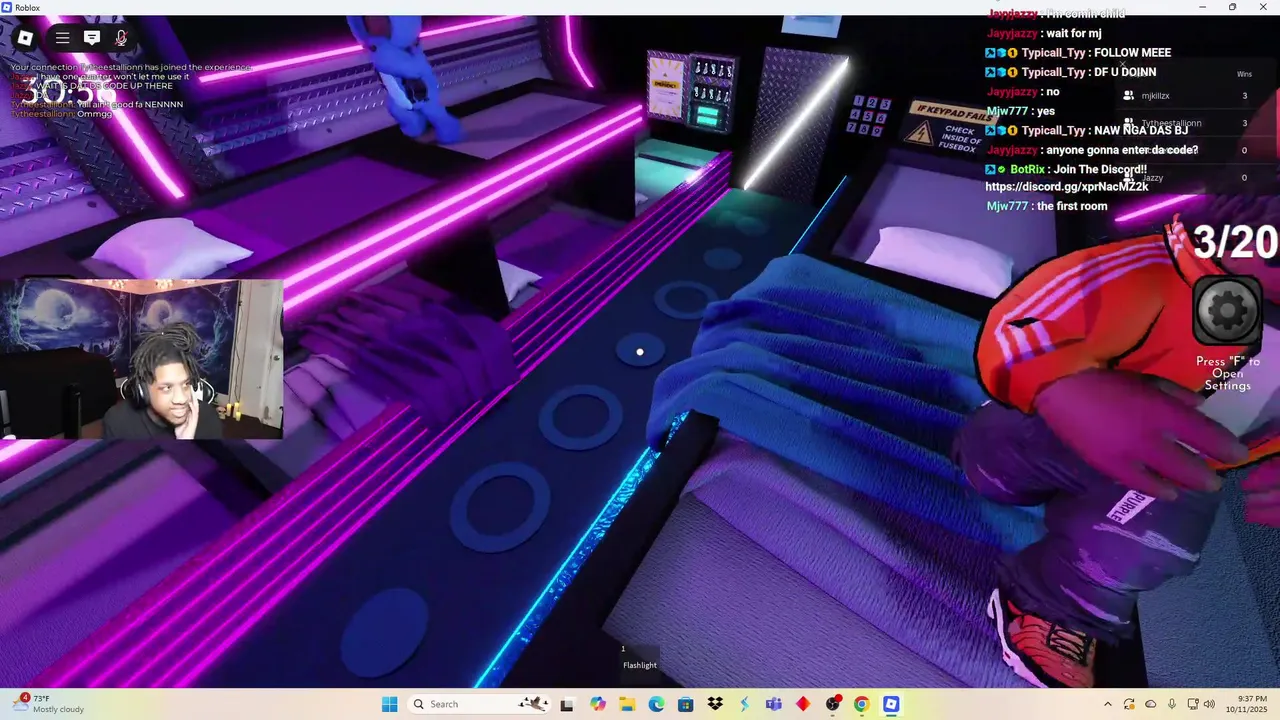Click 'Ommgg' in the Roblox chat
1280x720 pixels.
(x=95, y=114)
